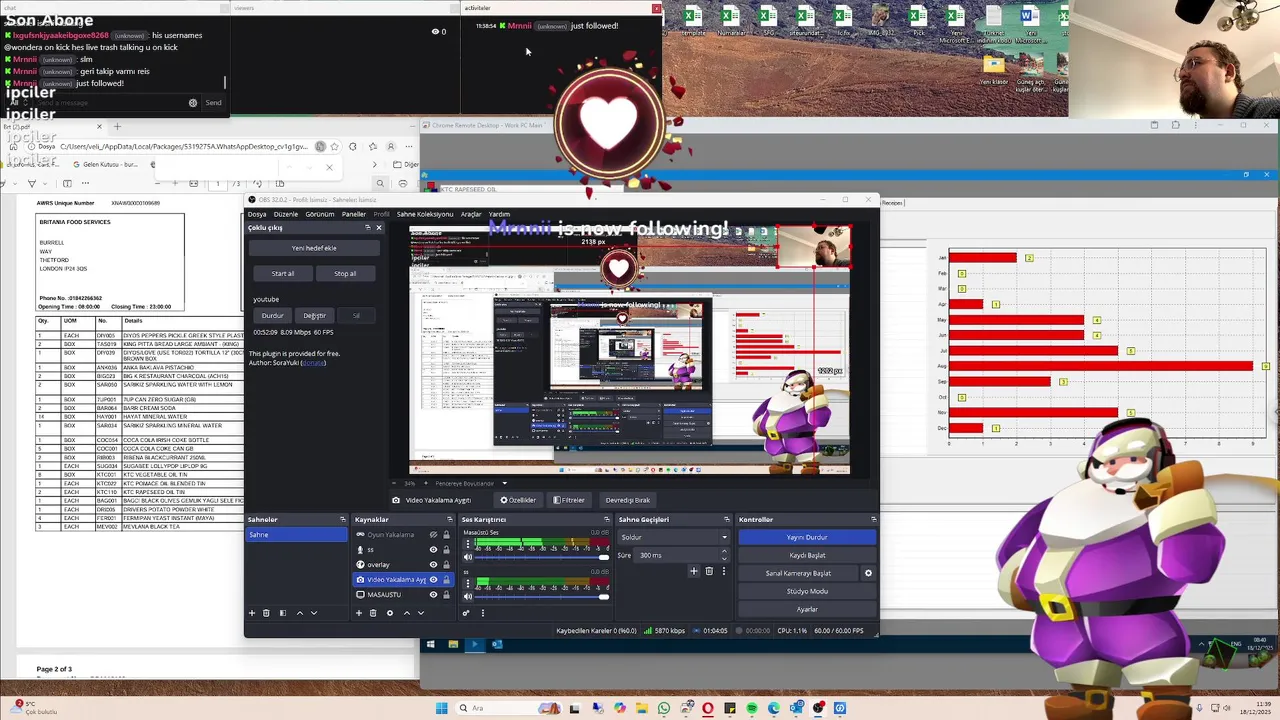
Task: Hide the ss source with its eye
Action: click(x=433, y=550)
